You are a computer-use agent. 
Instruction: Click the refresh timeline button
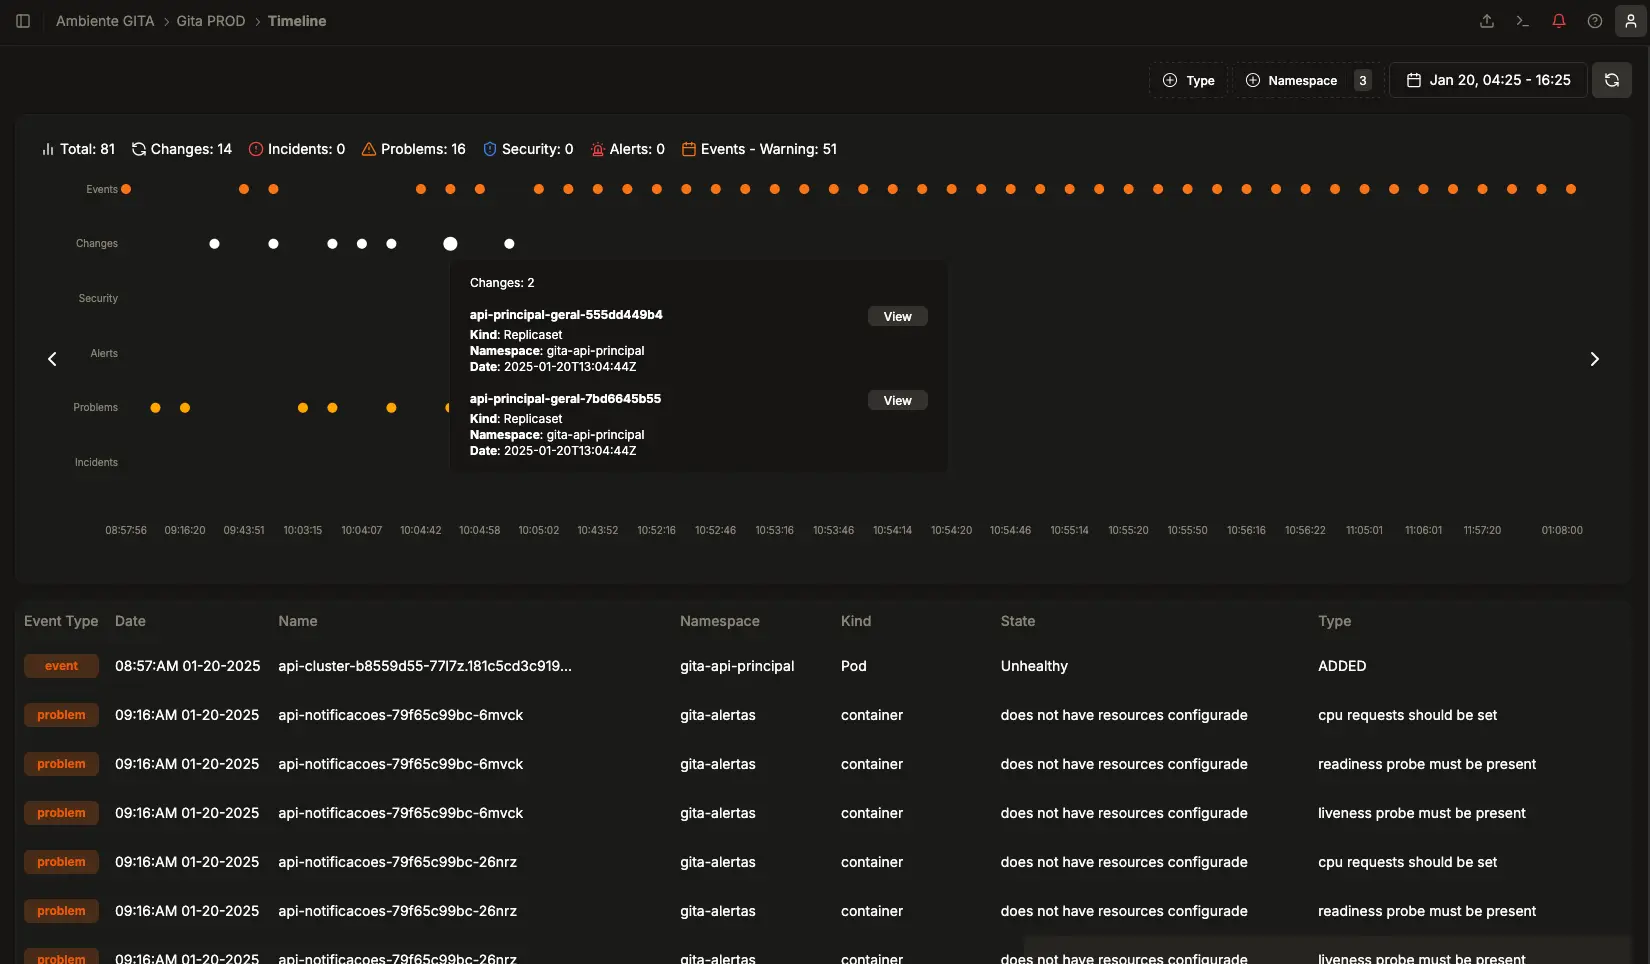pos(1612,80)
